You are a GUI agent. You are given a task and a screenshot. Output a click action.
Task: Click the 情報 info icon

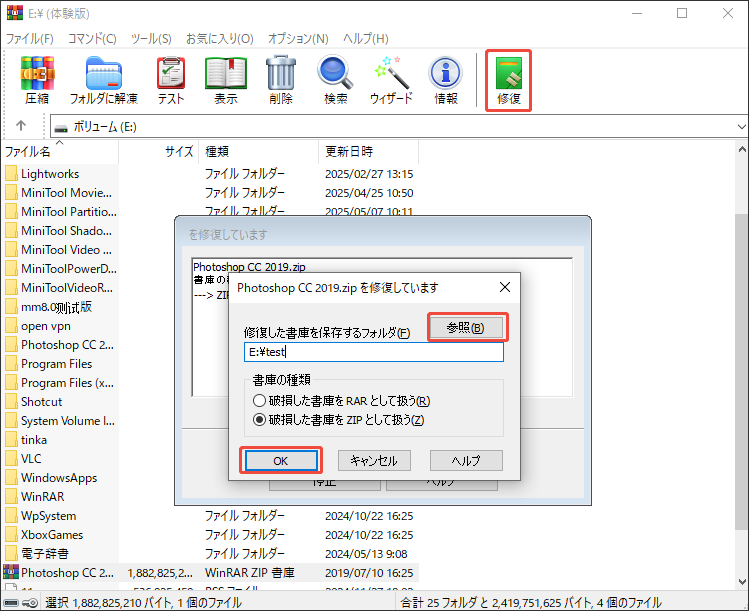(446, 73)
